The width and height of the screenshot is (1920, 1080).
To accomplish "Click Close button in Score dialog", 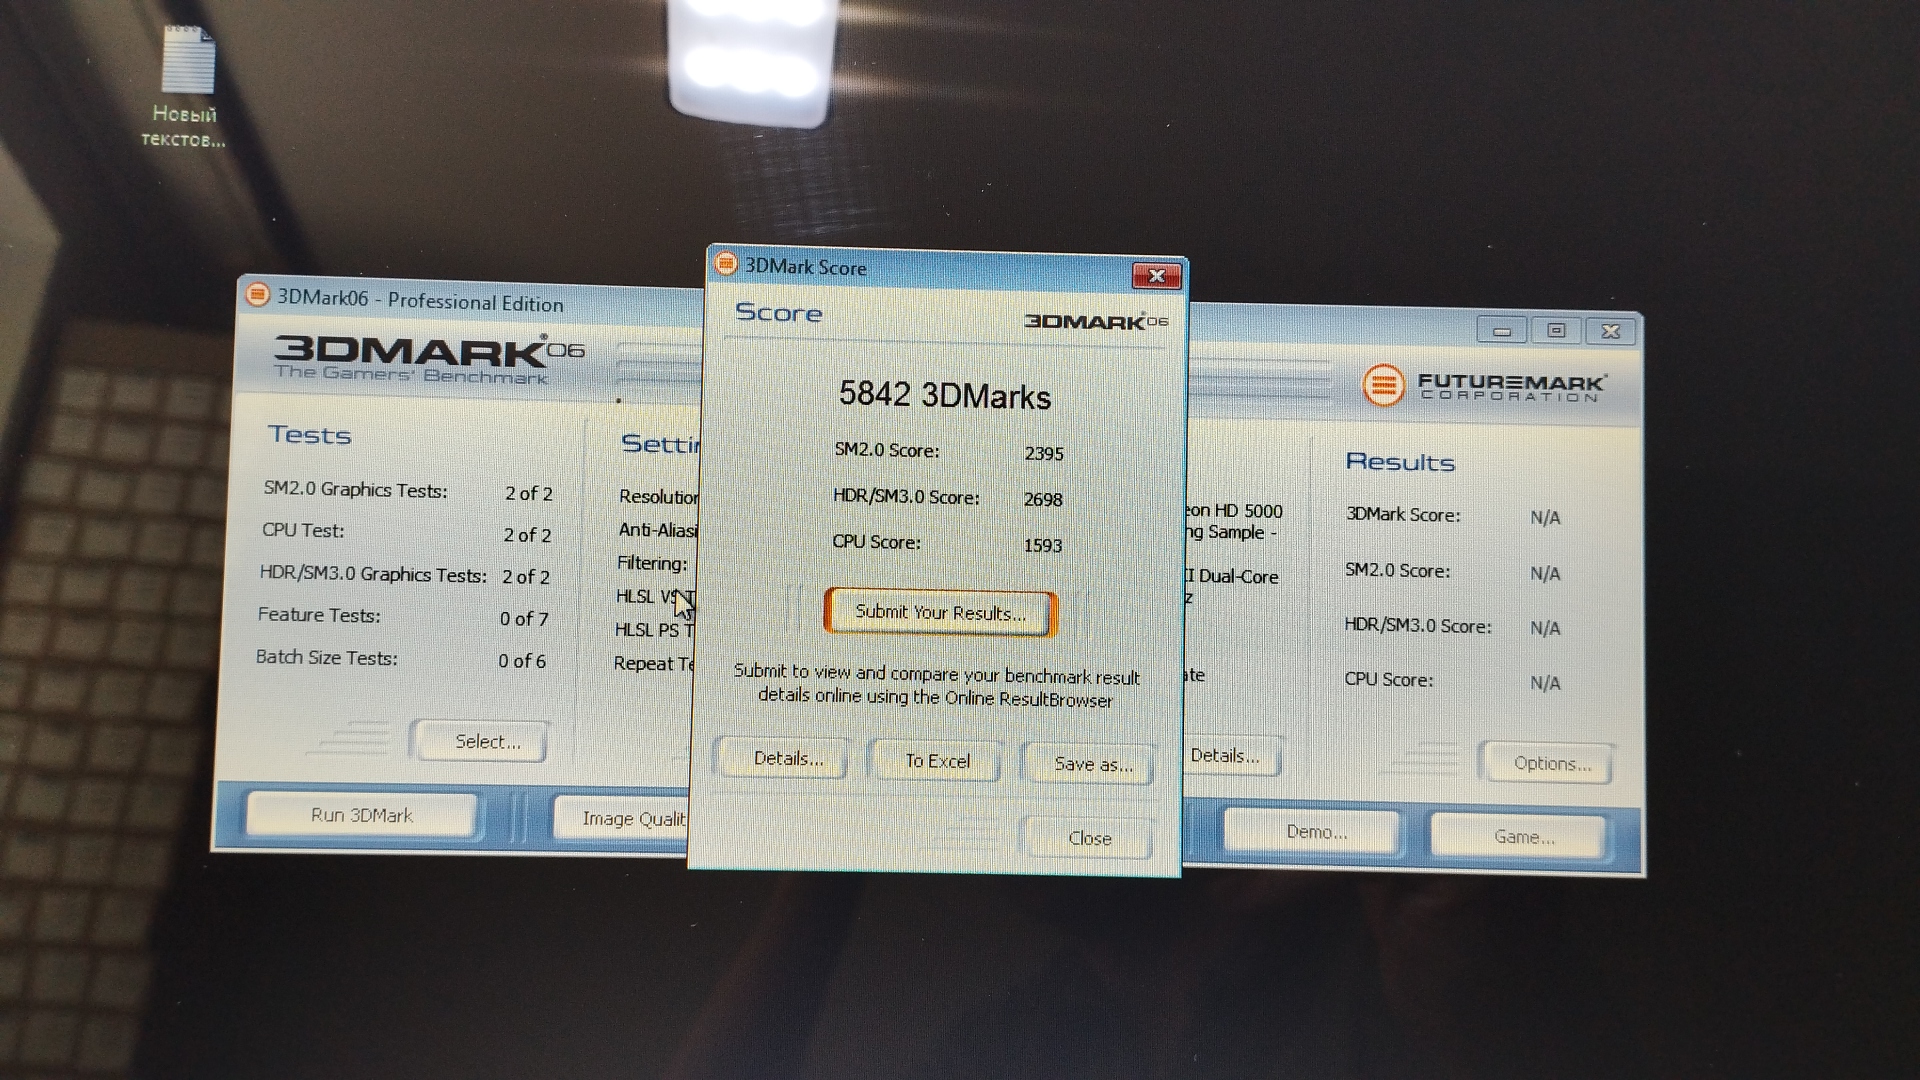I will coord(1089,838).
